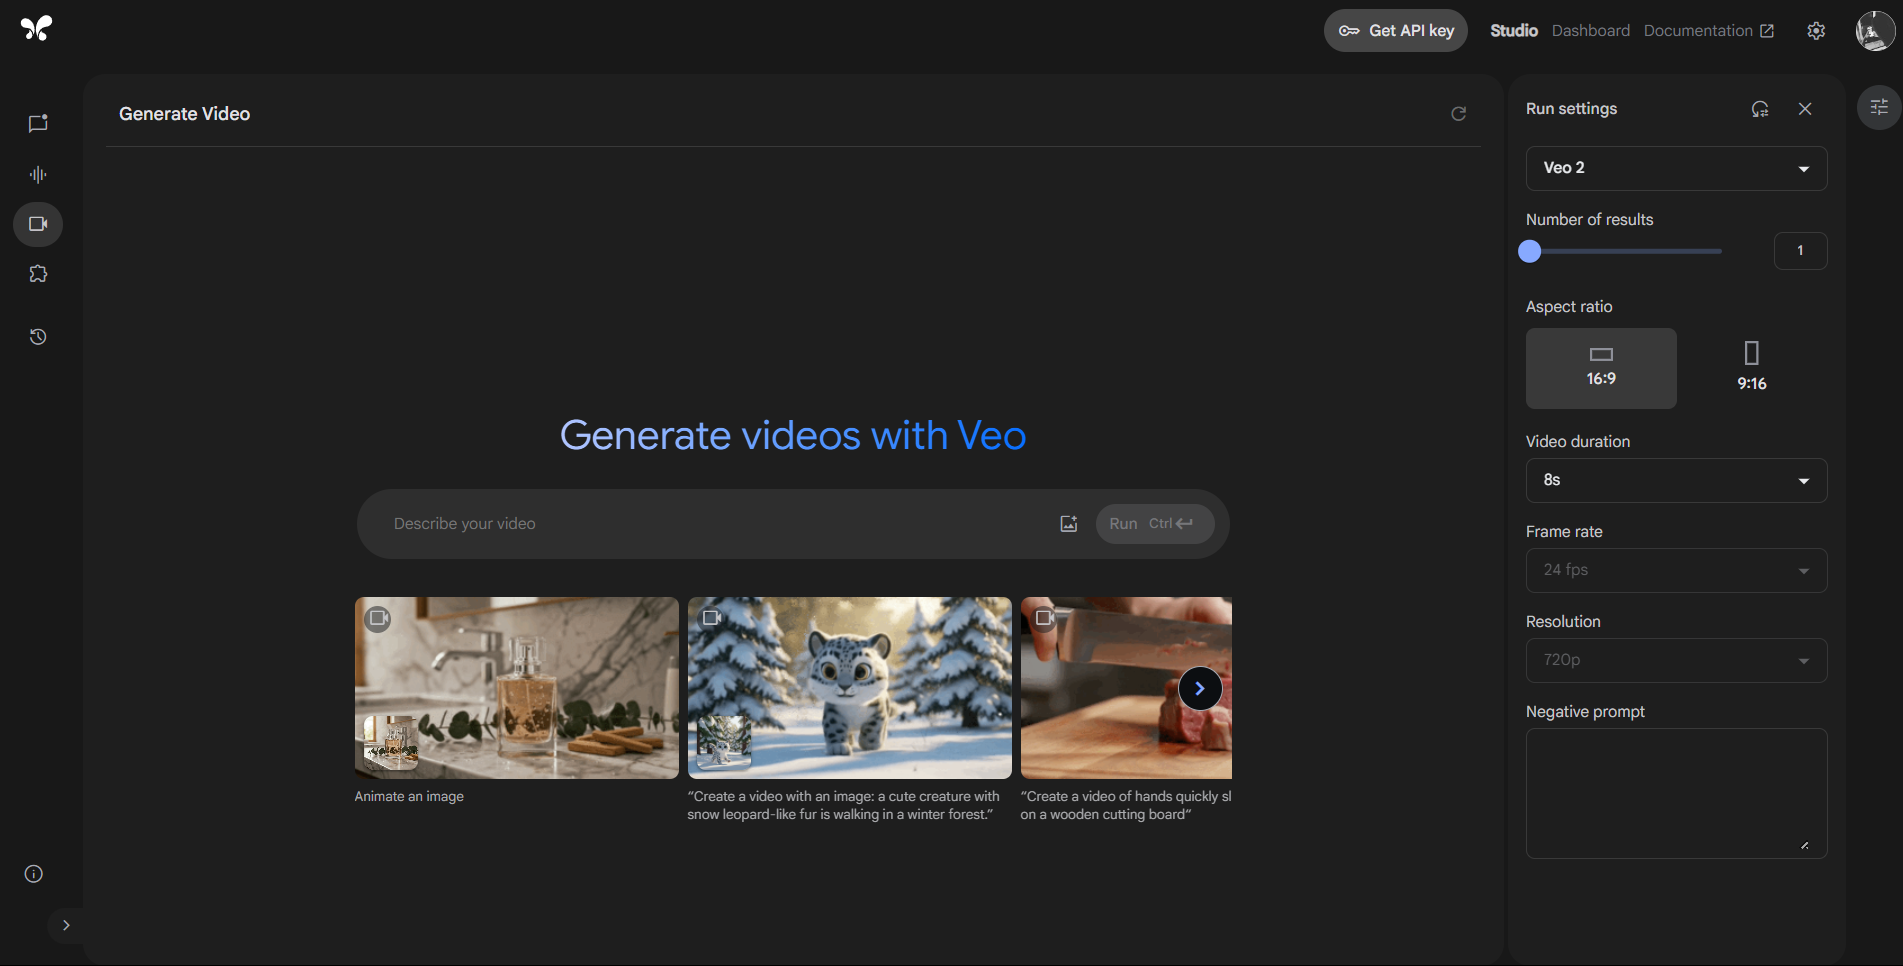The width and height of the screenshot is (1903, 966).
Task: Click the external link icon next to Documentation
Action: pyautogui.click(x=1767, y=31)
